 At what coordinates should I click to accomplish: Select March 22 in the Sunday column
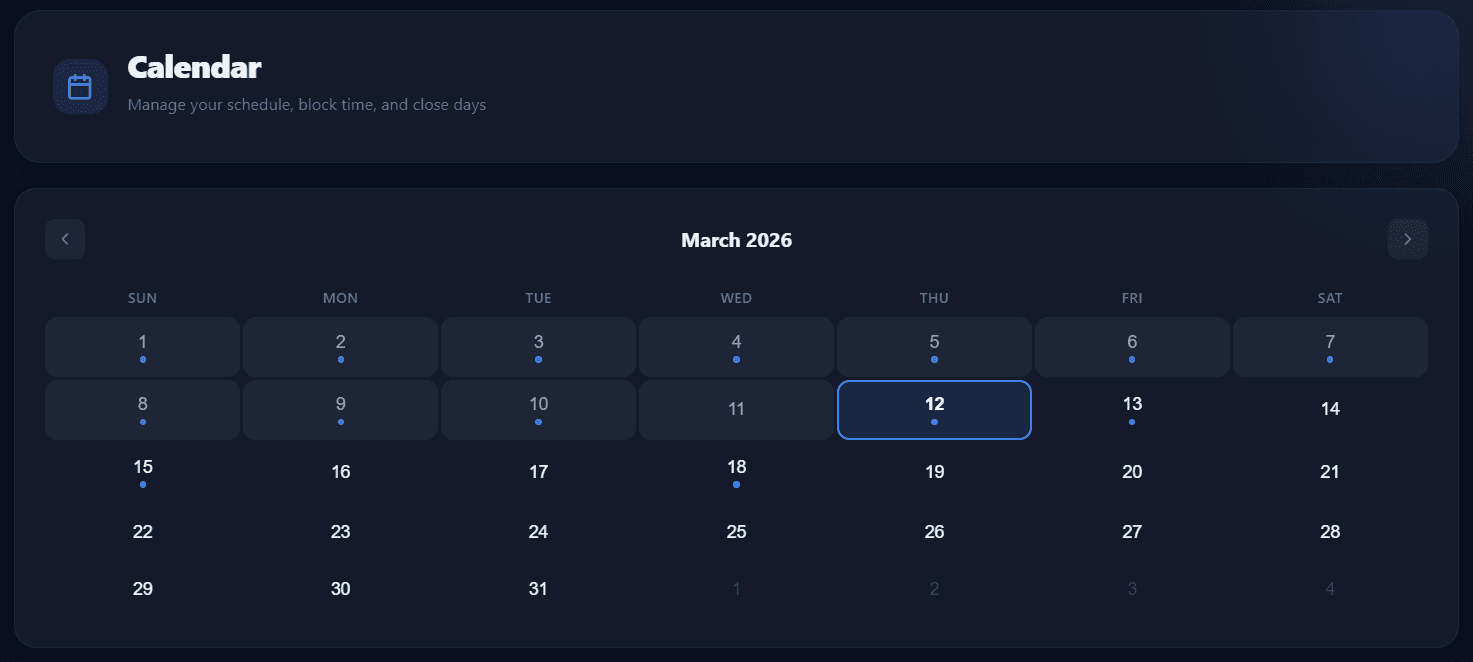point(142,531)
